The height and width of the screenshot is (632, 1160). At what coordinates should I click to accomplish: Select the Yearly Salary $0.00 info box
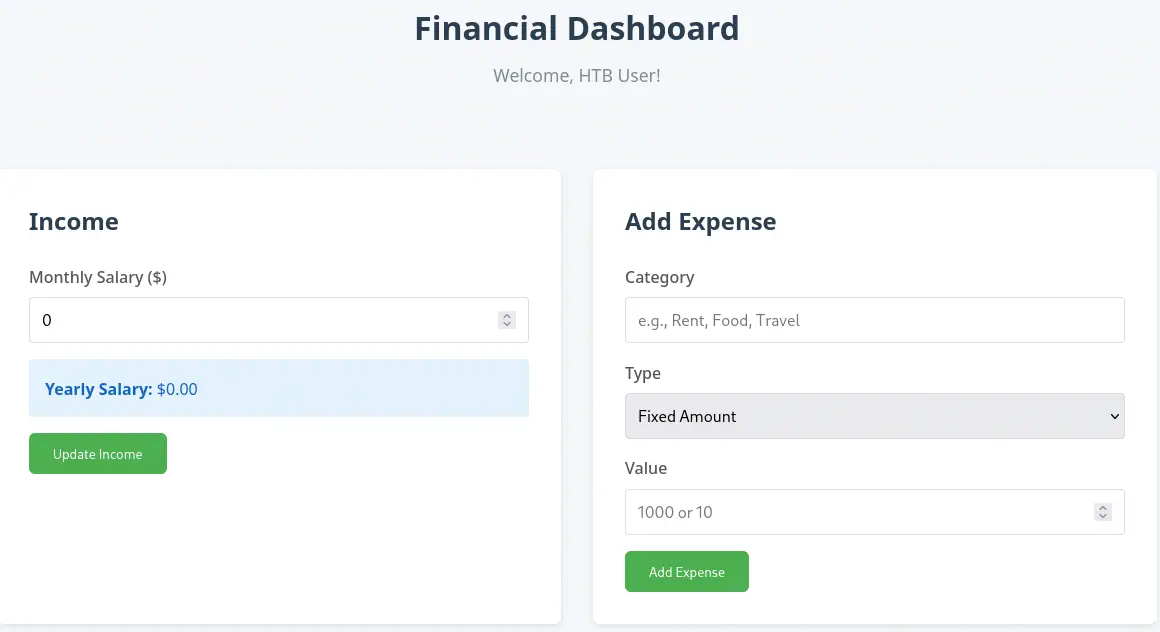(x=278, y=389)
